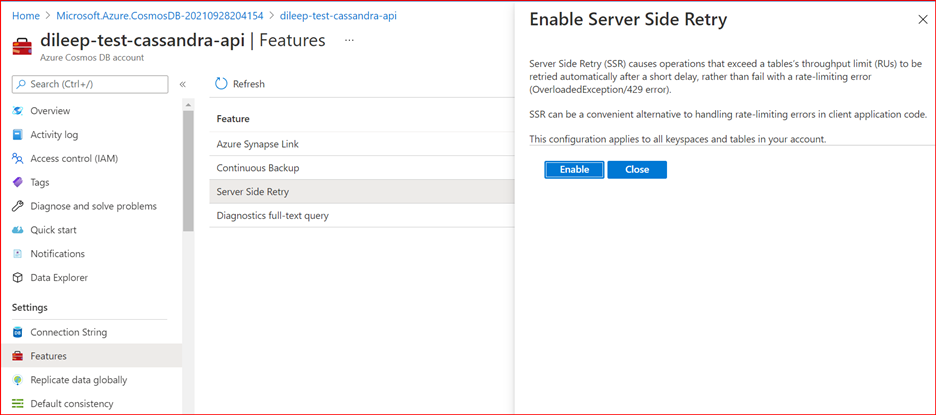Select Diagnostics full-text query feature row
This screenshot has height=415, width=936.
tap(362, 216)
